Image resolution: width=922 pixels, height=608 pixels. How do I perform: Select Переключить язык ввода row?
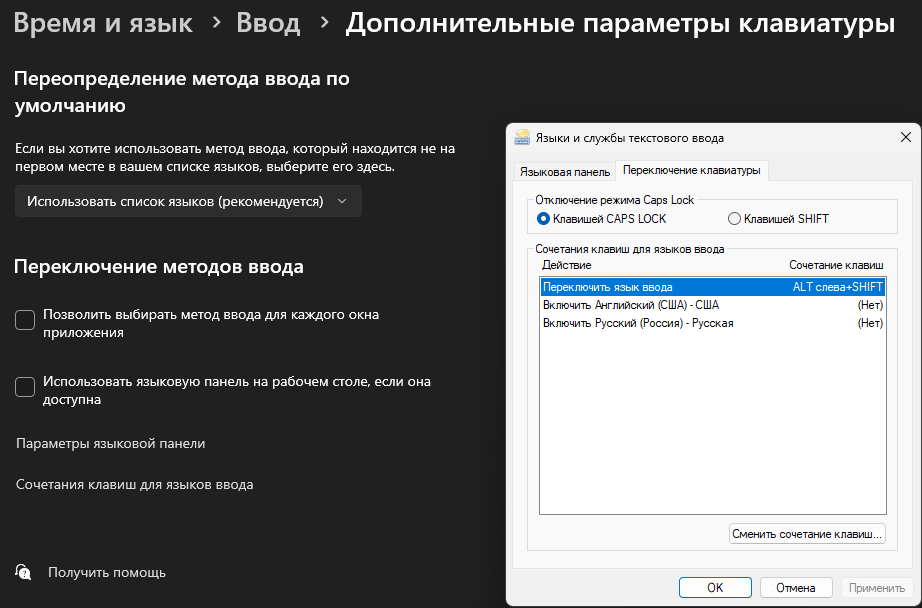[713, 287]
